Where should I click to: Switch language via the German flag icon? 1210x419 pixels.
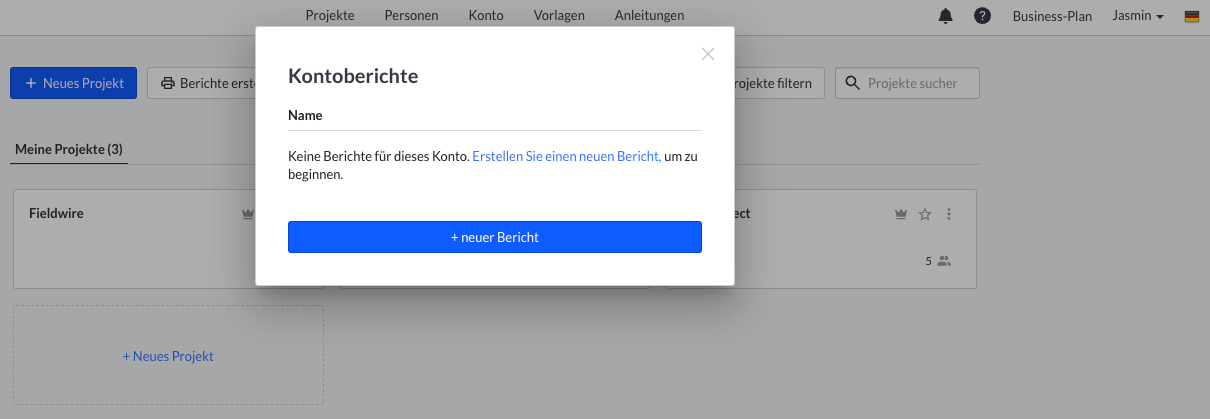(x=1192, y=16)
